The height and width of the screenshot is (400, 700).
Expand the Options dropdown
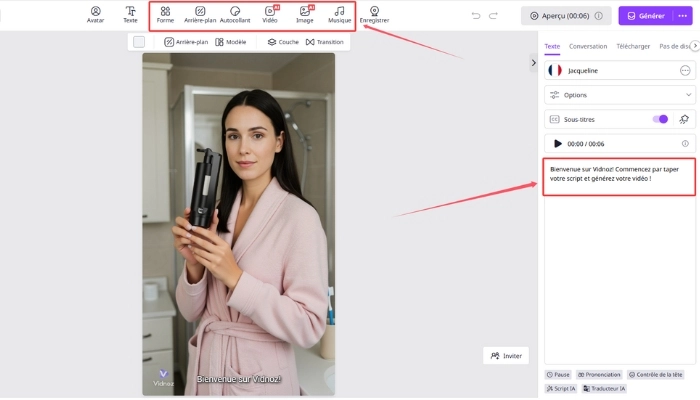pyautogui.click(x=619, y=95)
